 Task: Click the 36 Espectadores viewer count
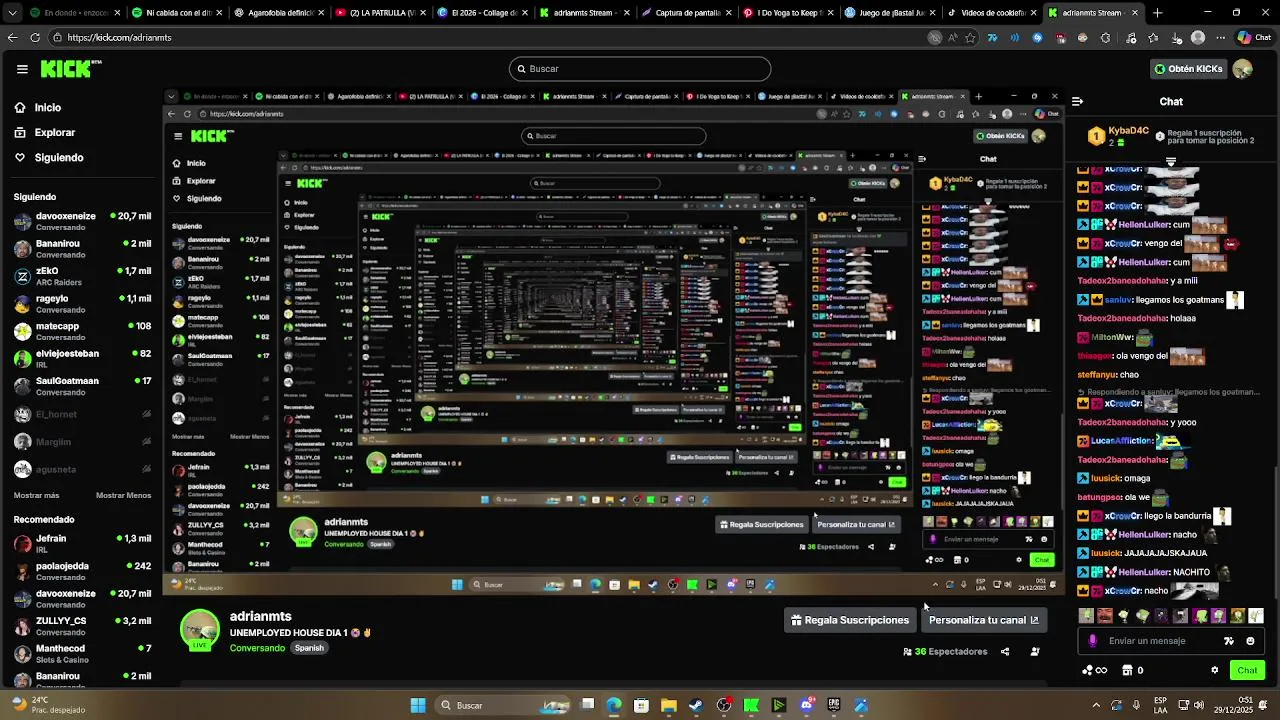click(945, 652)
